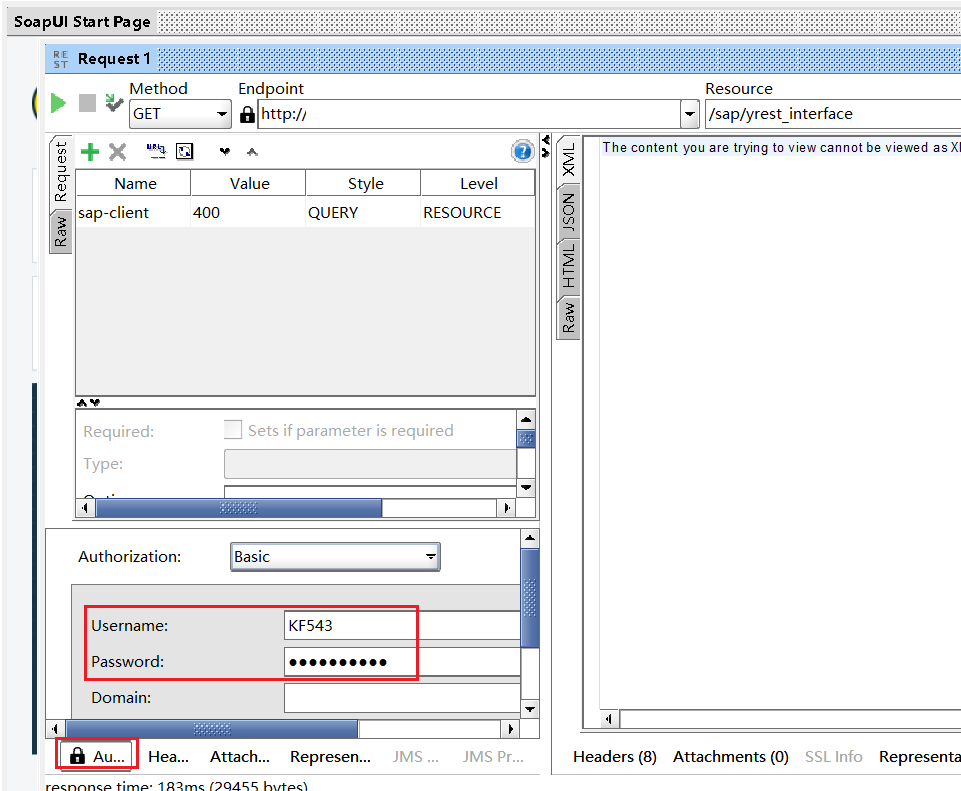Image resolution: width=961 pixels, height=791 pixels.
Task: Toggle the 'Sets if parameter is required' checkbox
Action: pos(233,430)
